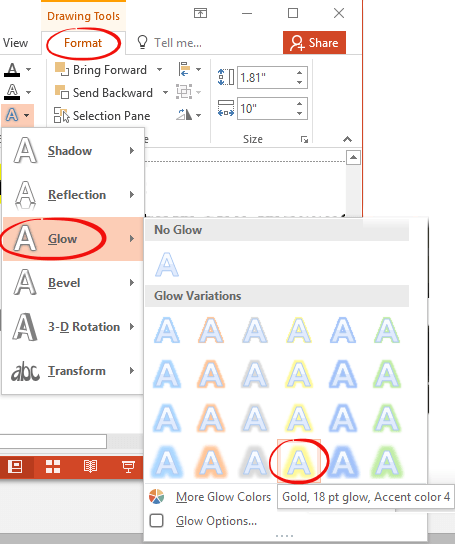Select the No Glow preset
Viewport: 455px width, 544px height.
tap(167, 264)
